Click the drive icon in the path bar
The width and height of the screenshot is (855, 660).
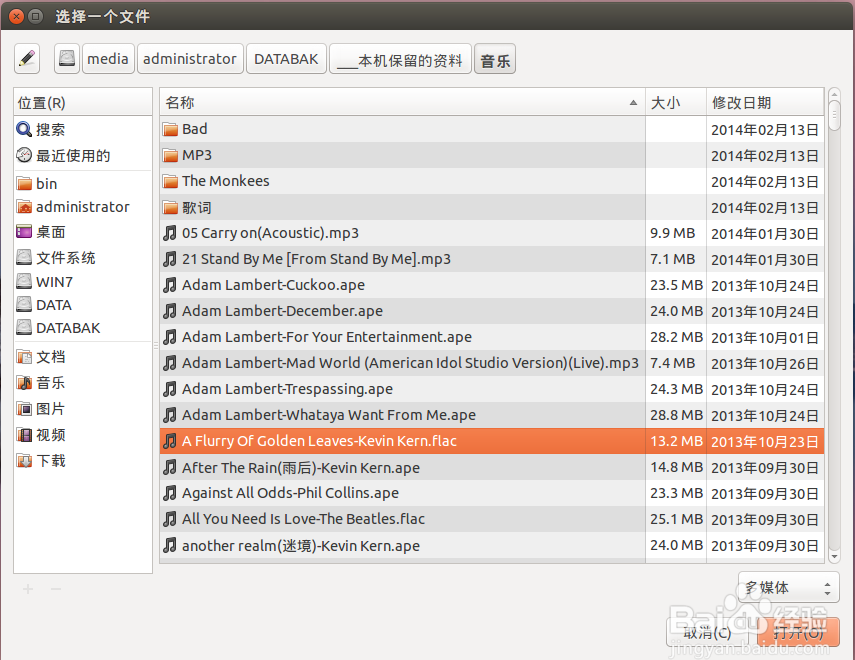point(67,58)
